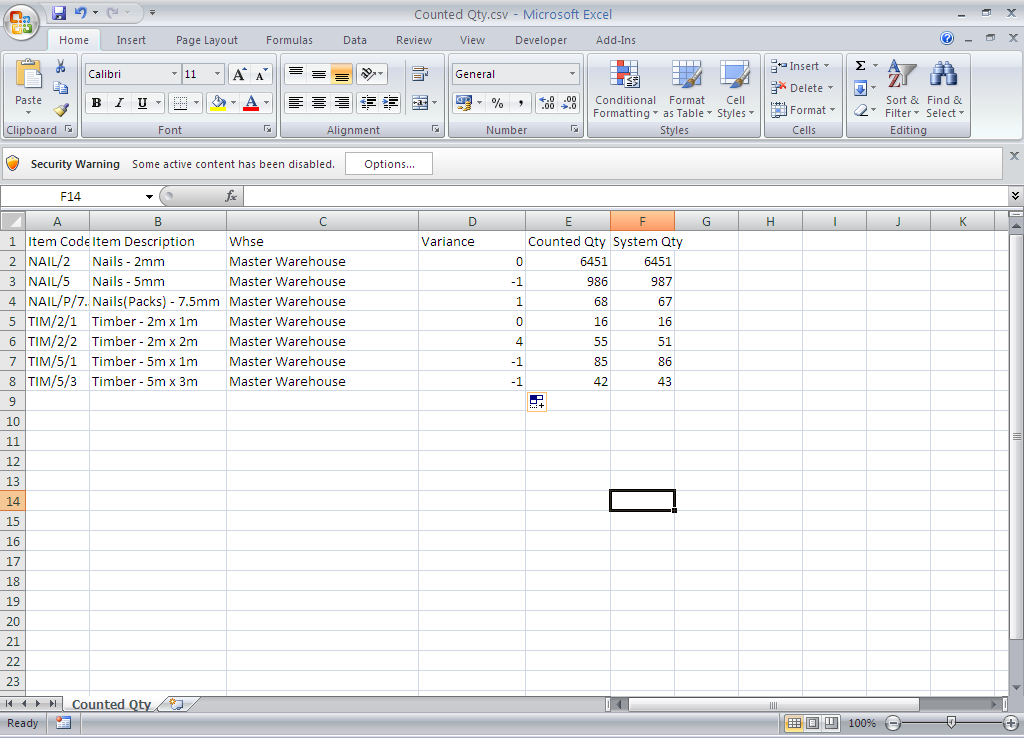The width and height of the screenshot is (1024, 738).
Task: Switch to Page Break Preview view
Action: coord(831,723)
